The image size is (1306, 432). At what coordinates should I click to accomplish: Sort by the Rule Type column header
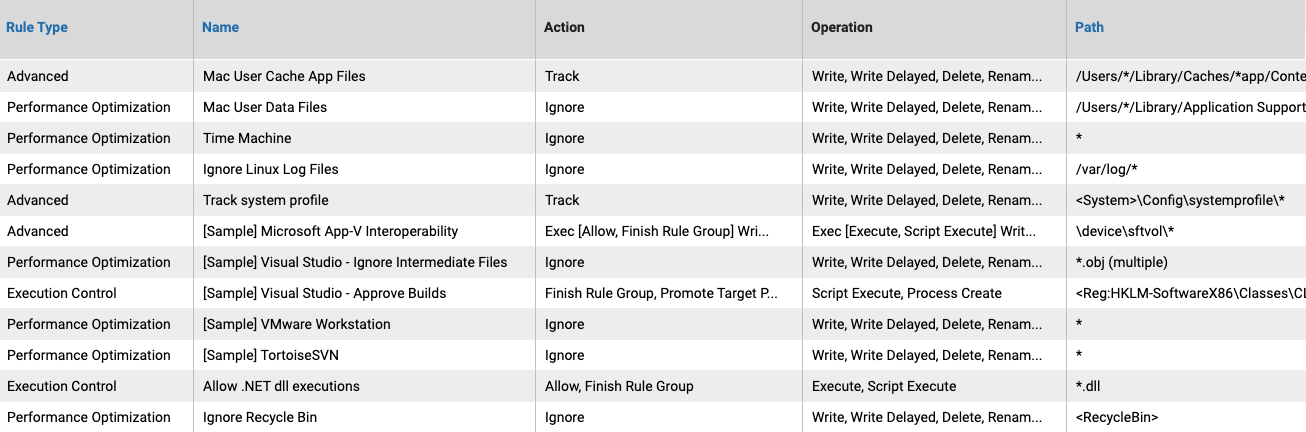pyautogui.click(x=37, y=28)
